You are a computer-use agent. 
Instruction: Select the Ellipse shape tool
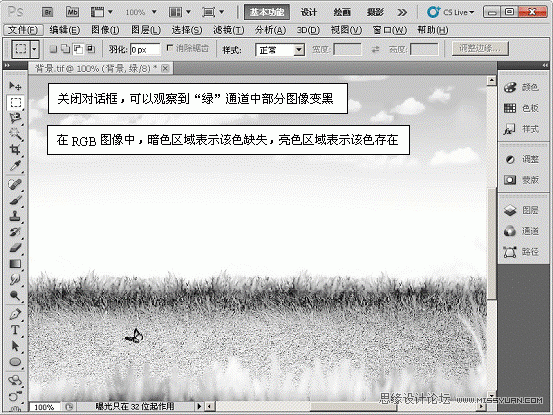click(15, 362)
